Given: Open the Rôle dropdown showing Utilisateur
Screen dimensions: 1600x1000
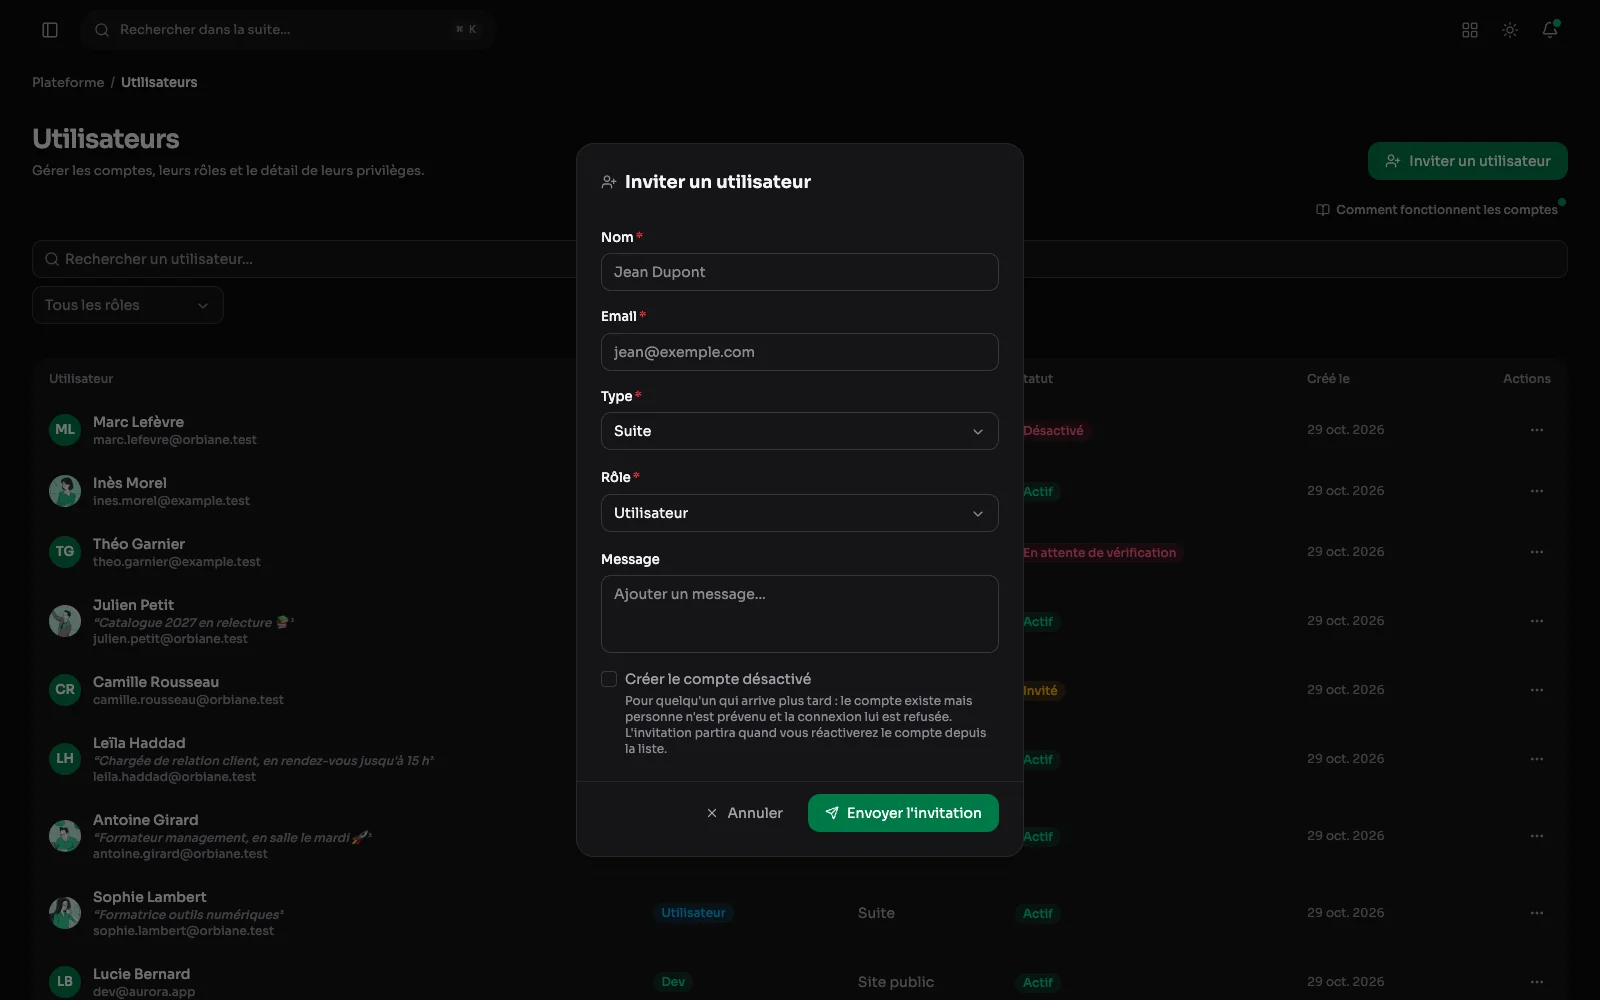Looking at the screenshot, I should (800, 513).
